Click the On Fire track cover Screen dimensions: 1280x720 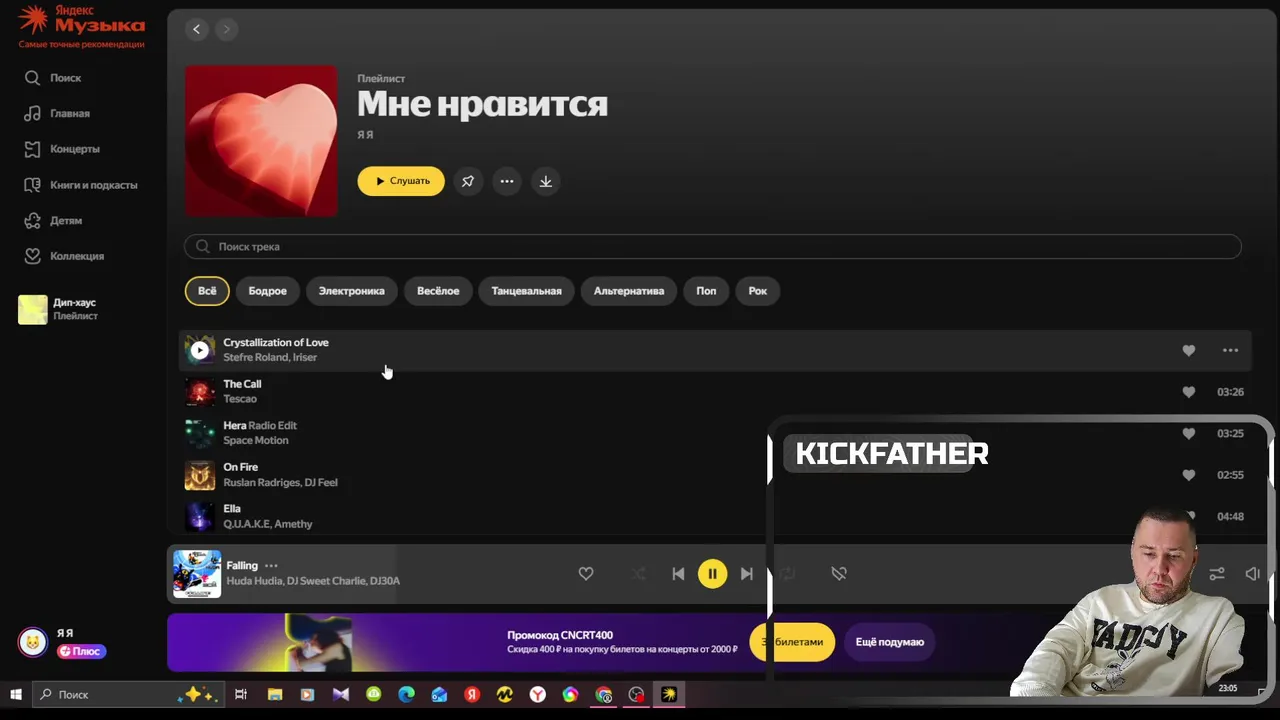(x=200, y=475)
